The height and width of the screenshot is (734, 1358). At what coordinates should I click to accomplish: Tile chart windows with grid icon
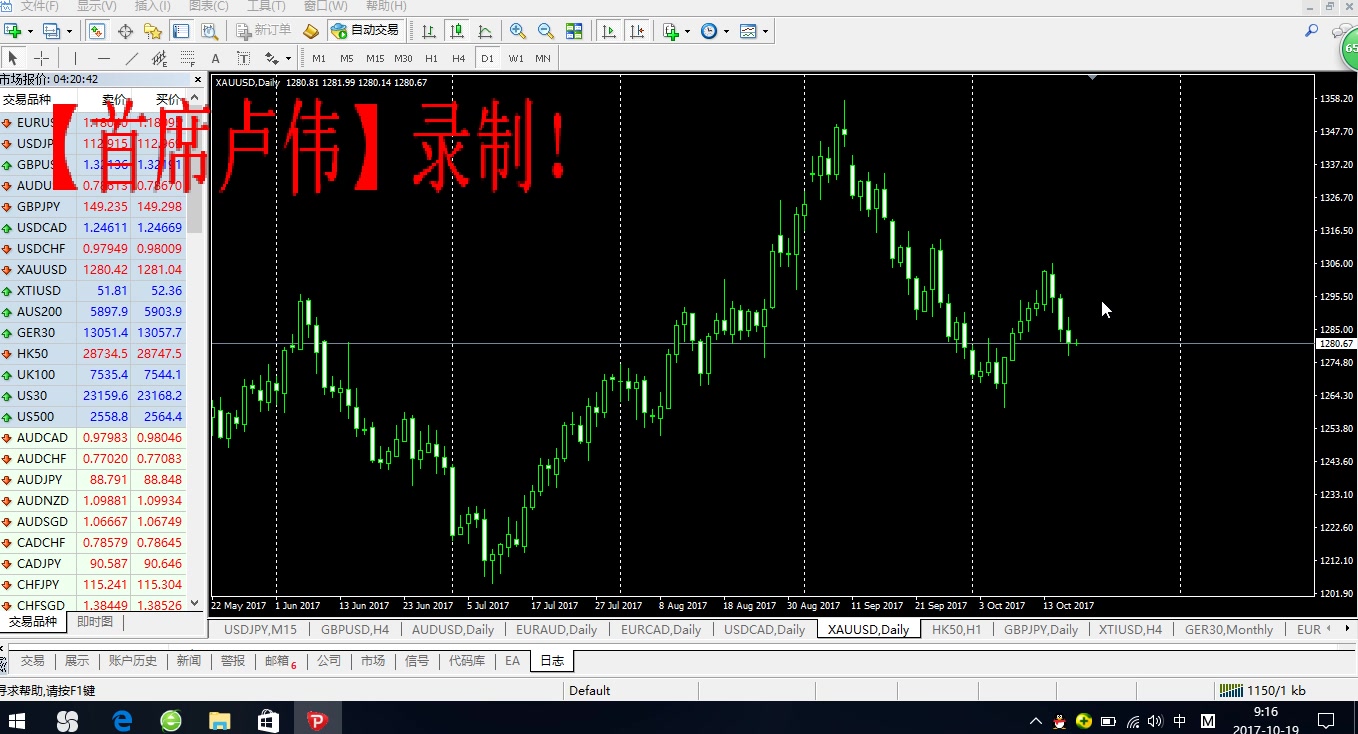[x=574, y=31]
